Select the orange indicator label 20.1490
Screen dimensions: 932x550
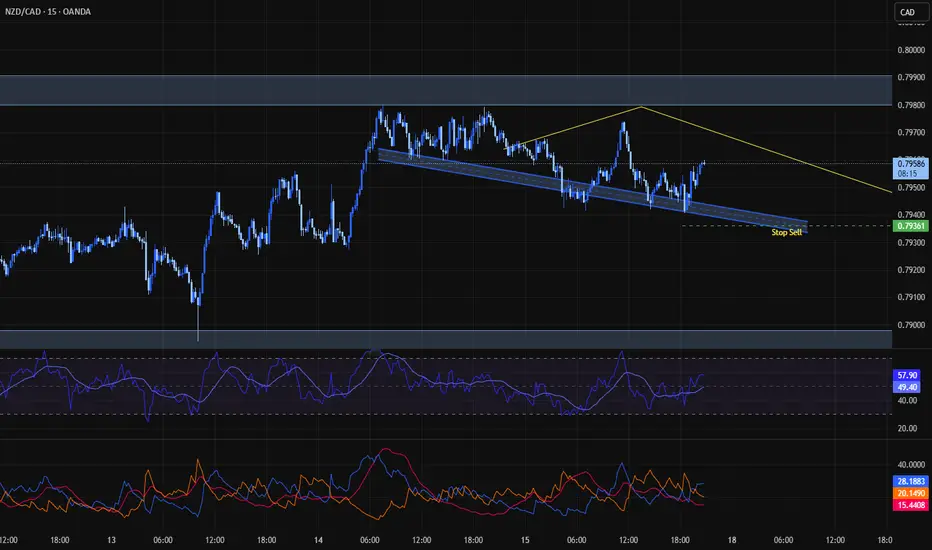[x=911, y=493]
